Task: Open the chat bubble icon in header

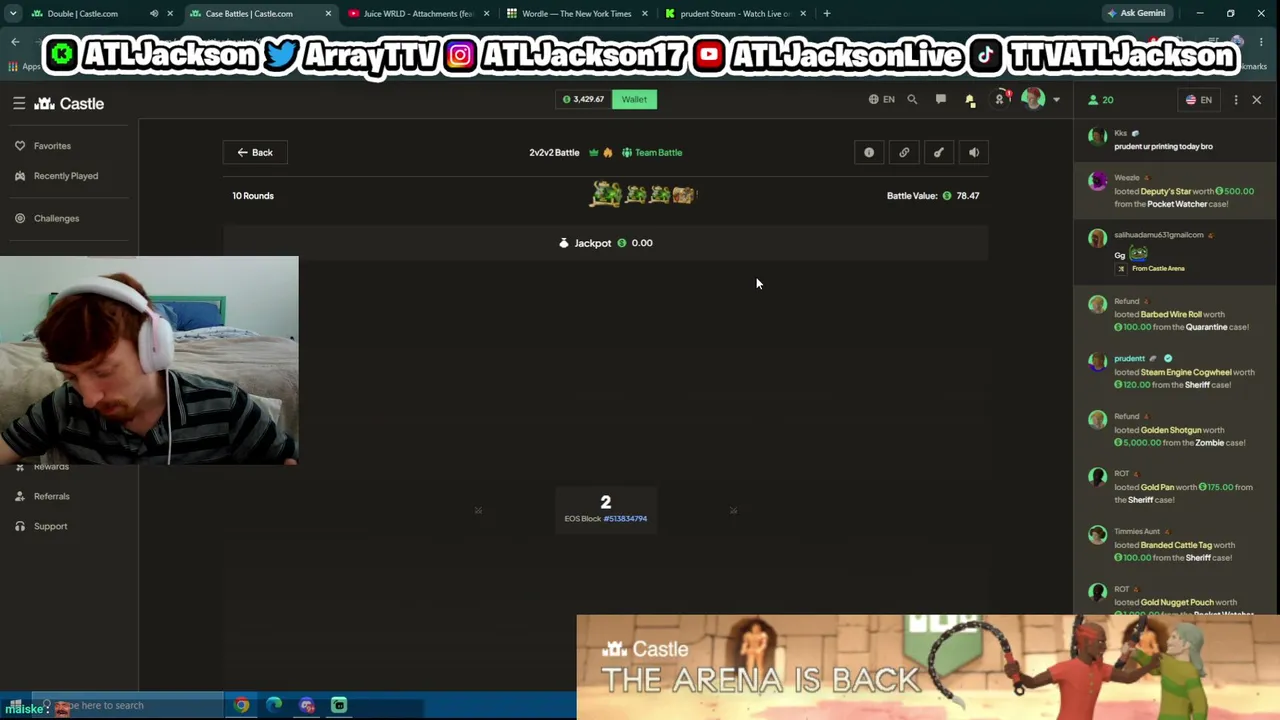Action: pos(941,99)
